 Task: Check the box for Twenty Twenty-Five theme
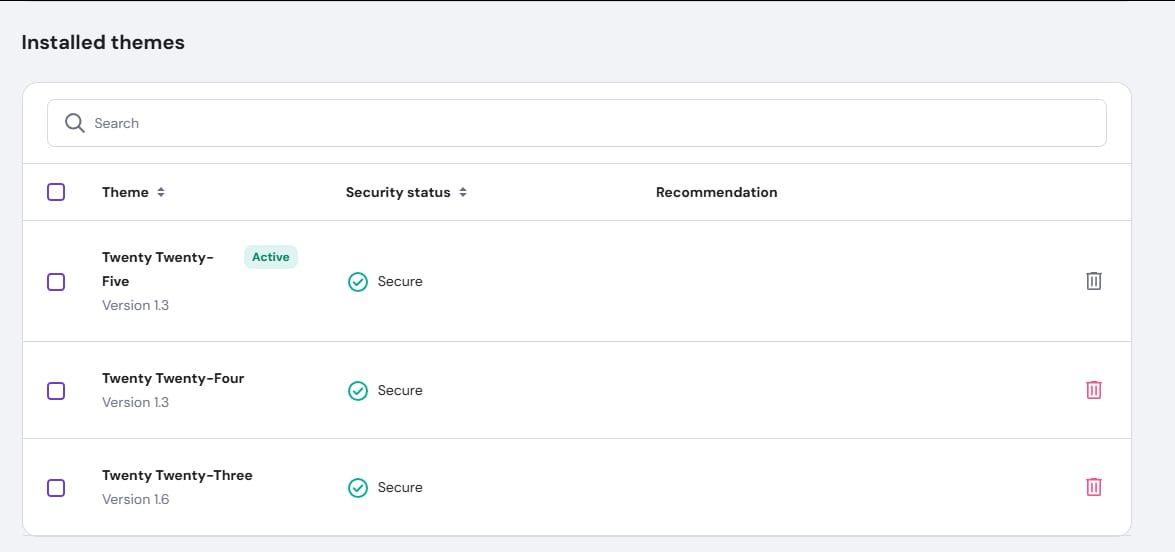point(56,282)
